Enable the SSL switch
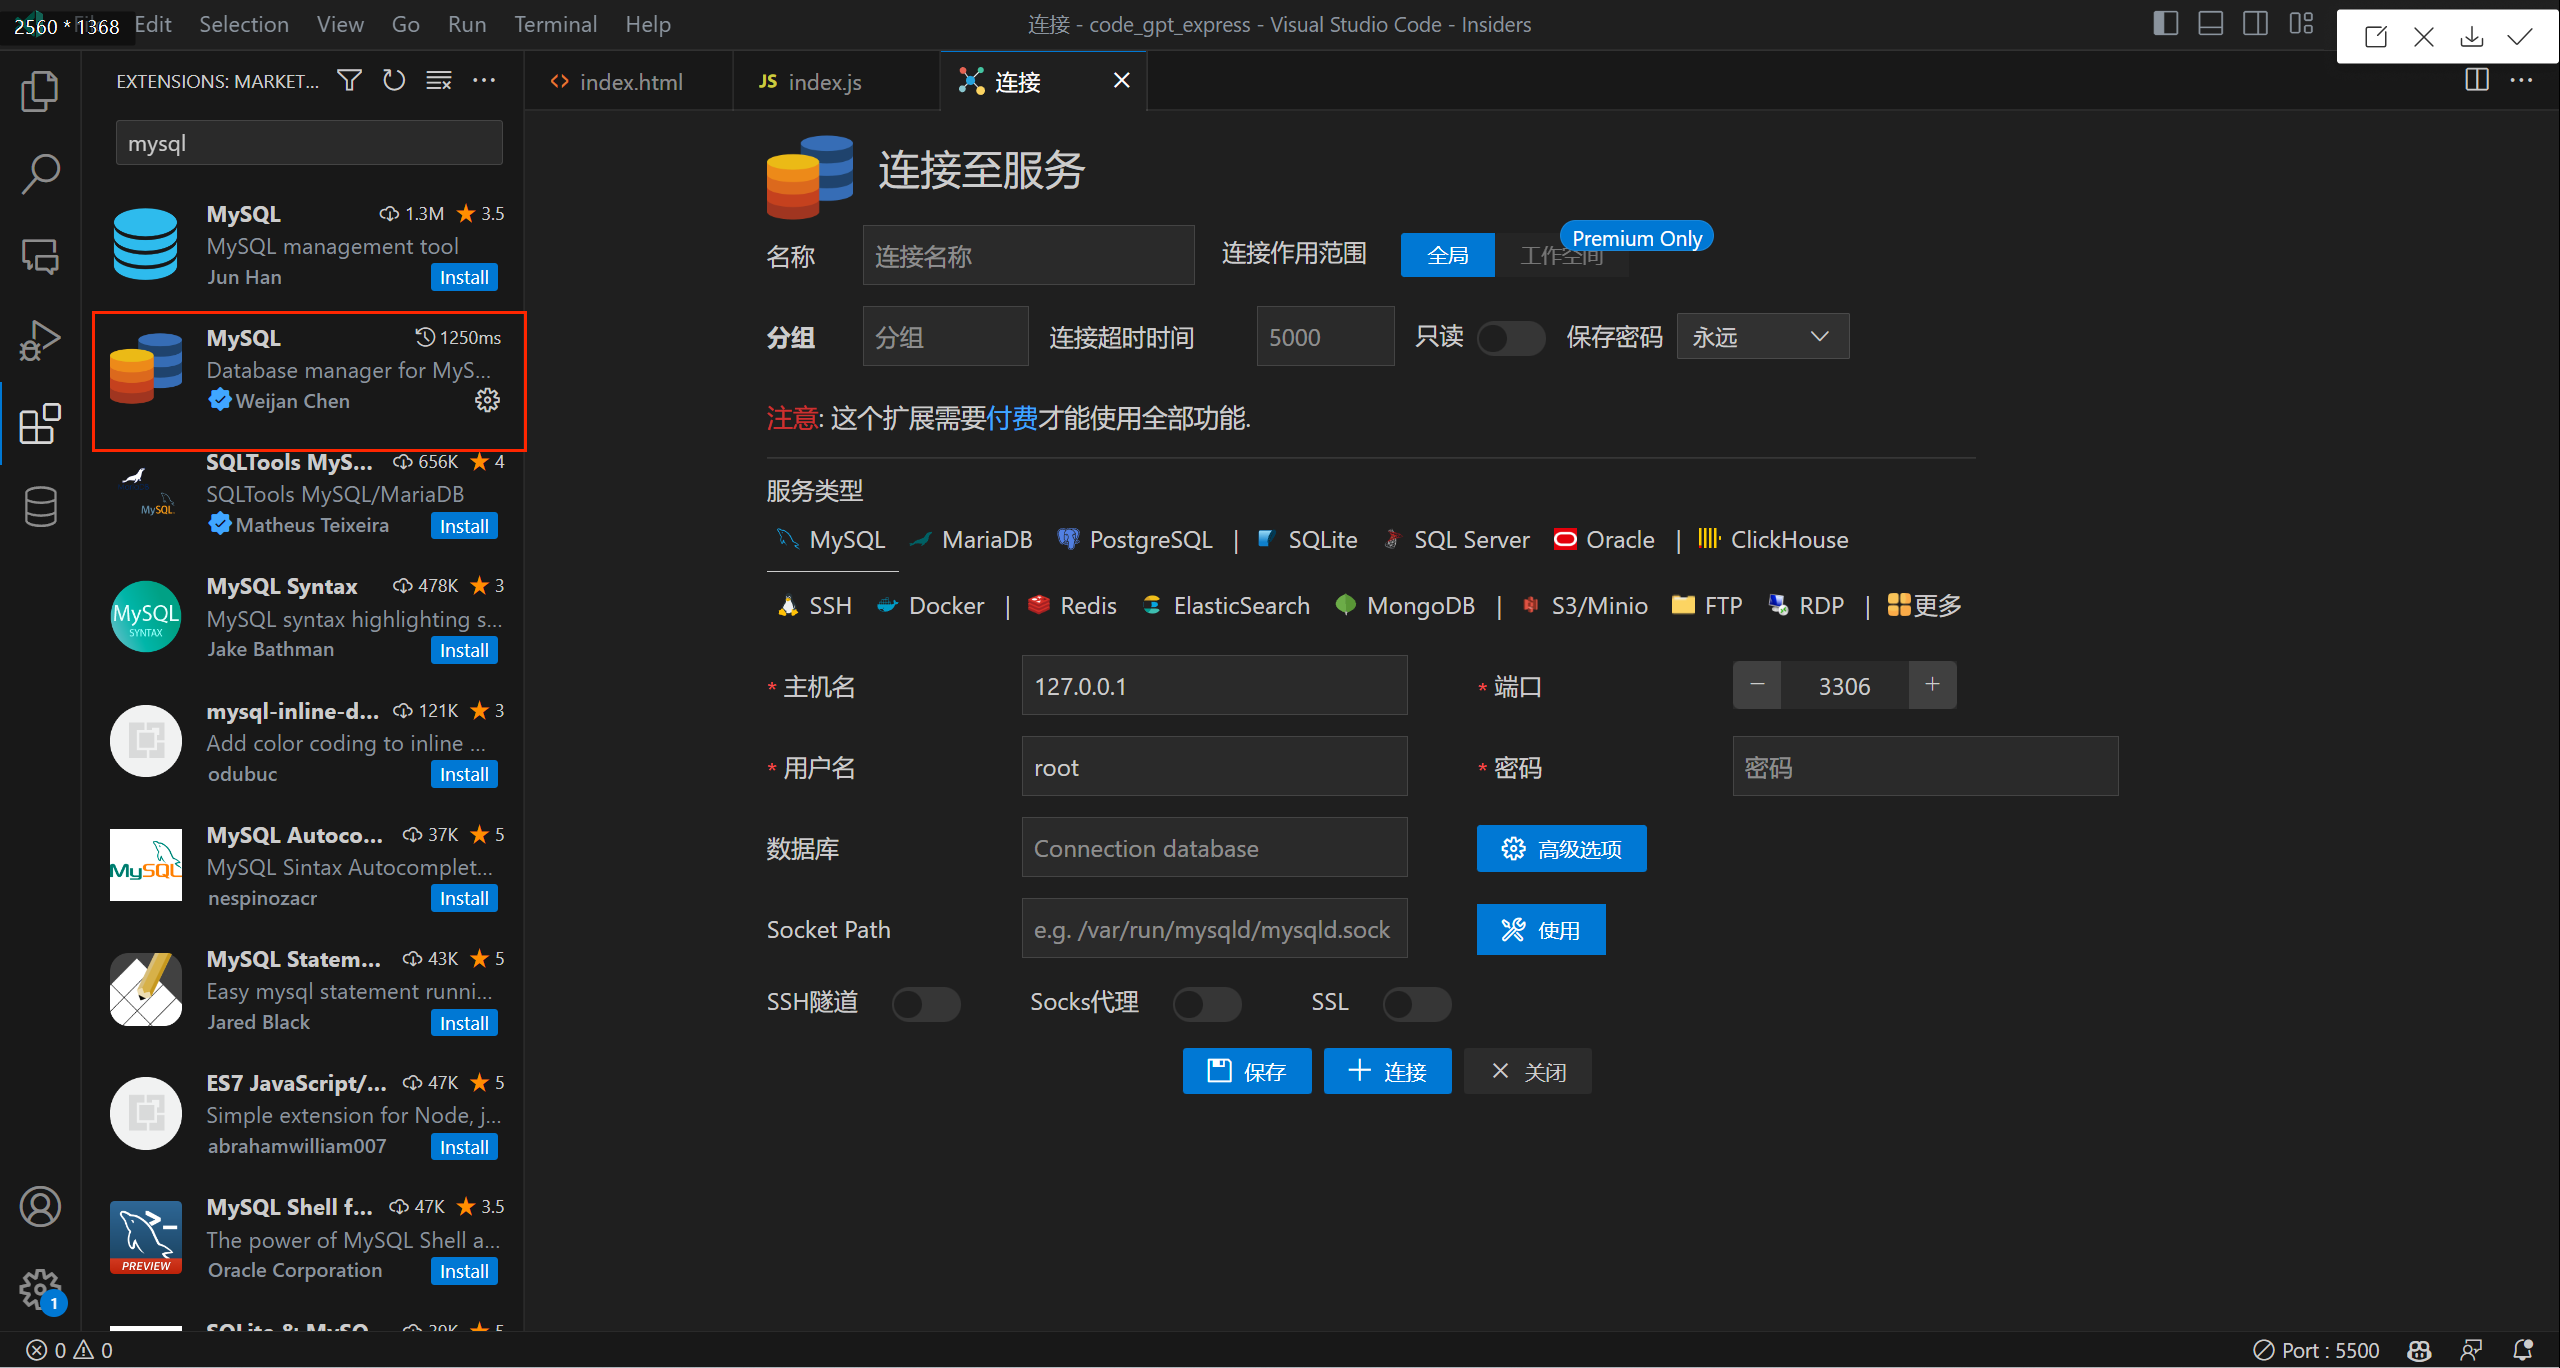Viewport: 2560px width, 1368px height. (1416, 1003)
